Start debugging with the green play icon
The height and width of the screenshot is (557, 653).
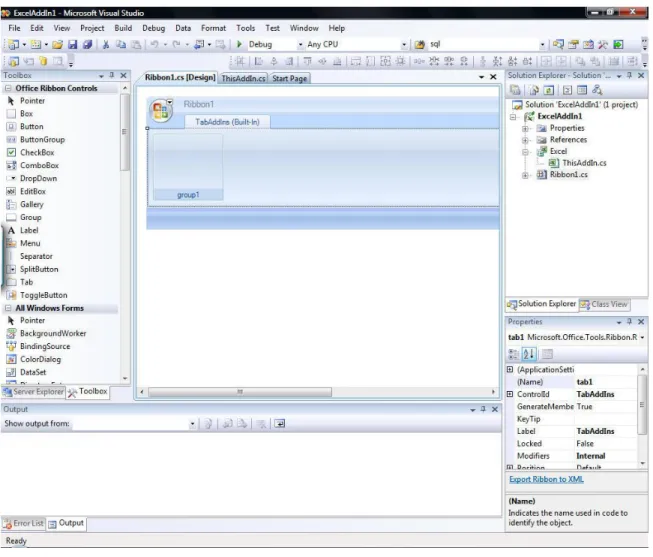pos(239,44)
